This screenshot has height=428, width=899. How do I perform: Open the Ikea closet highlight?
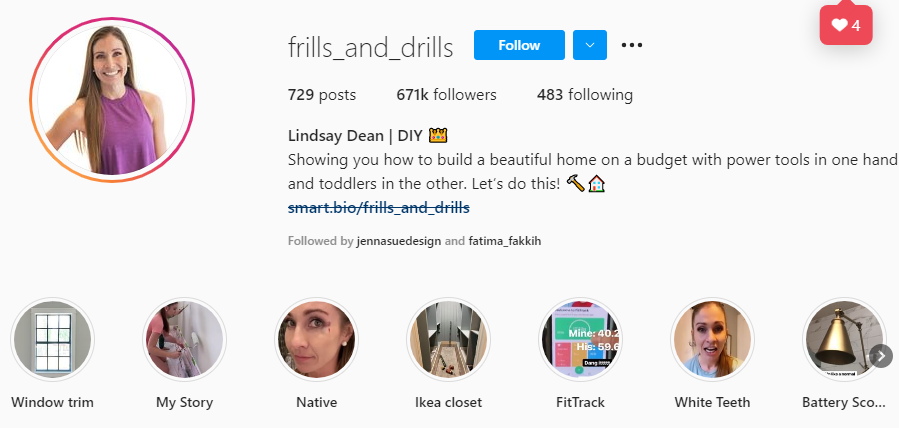[x=448, y=339]
